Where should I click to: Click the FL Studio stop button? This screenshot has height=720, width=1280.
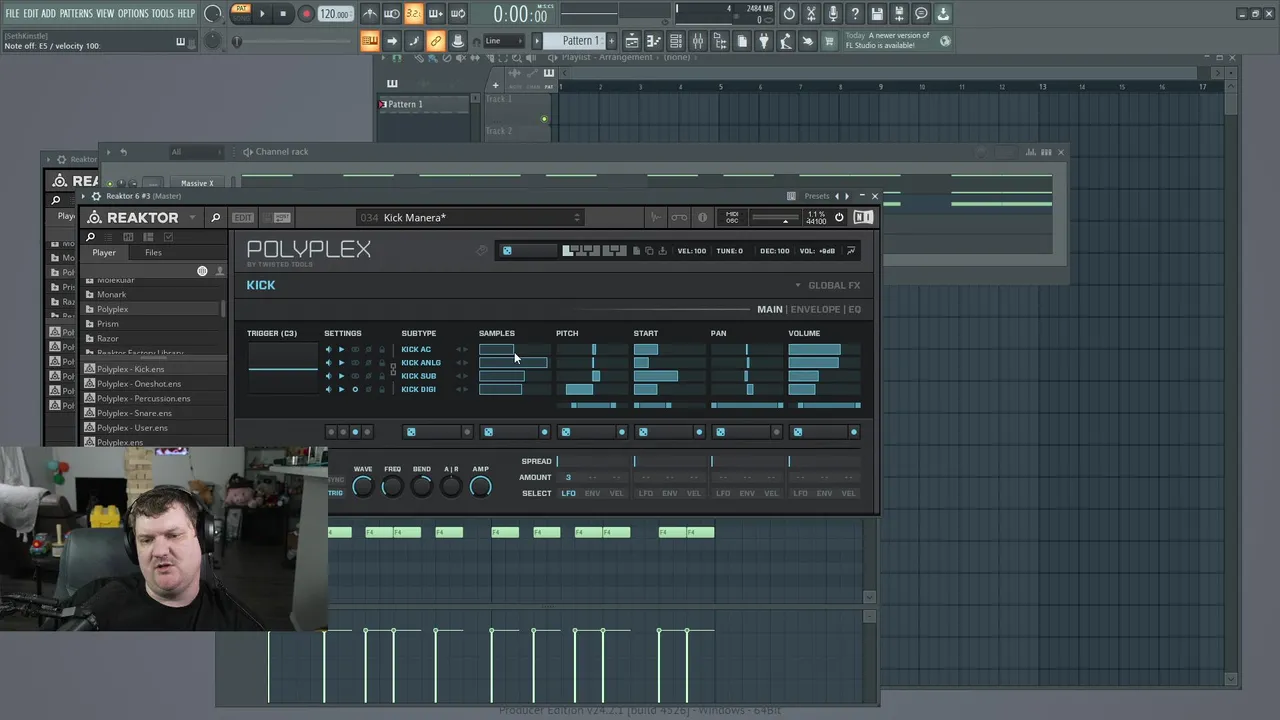click(284, 14)
